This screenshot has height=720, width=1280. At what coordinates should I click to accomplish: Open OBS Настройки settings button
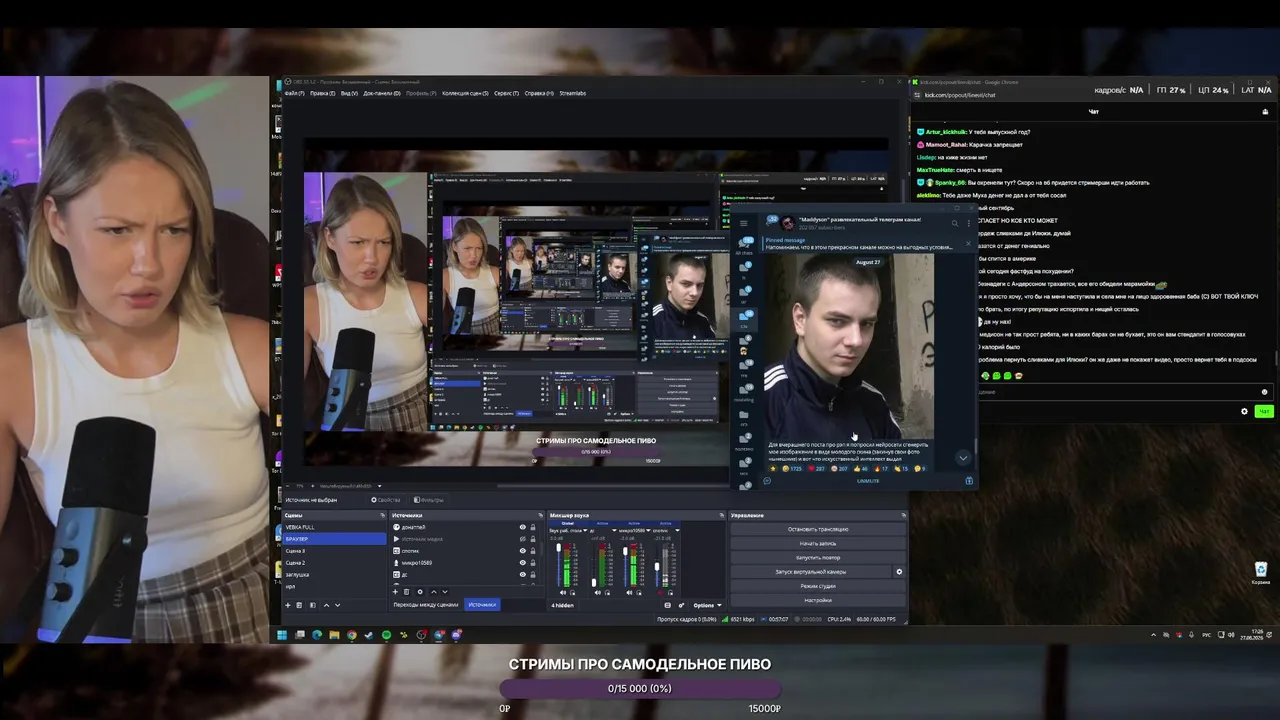tap(818, 600)
